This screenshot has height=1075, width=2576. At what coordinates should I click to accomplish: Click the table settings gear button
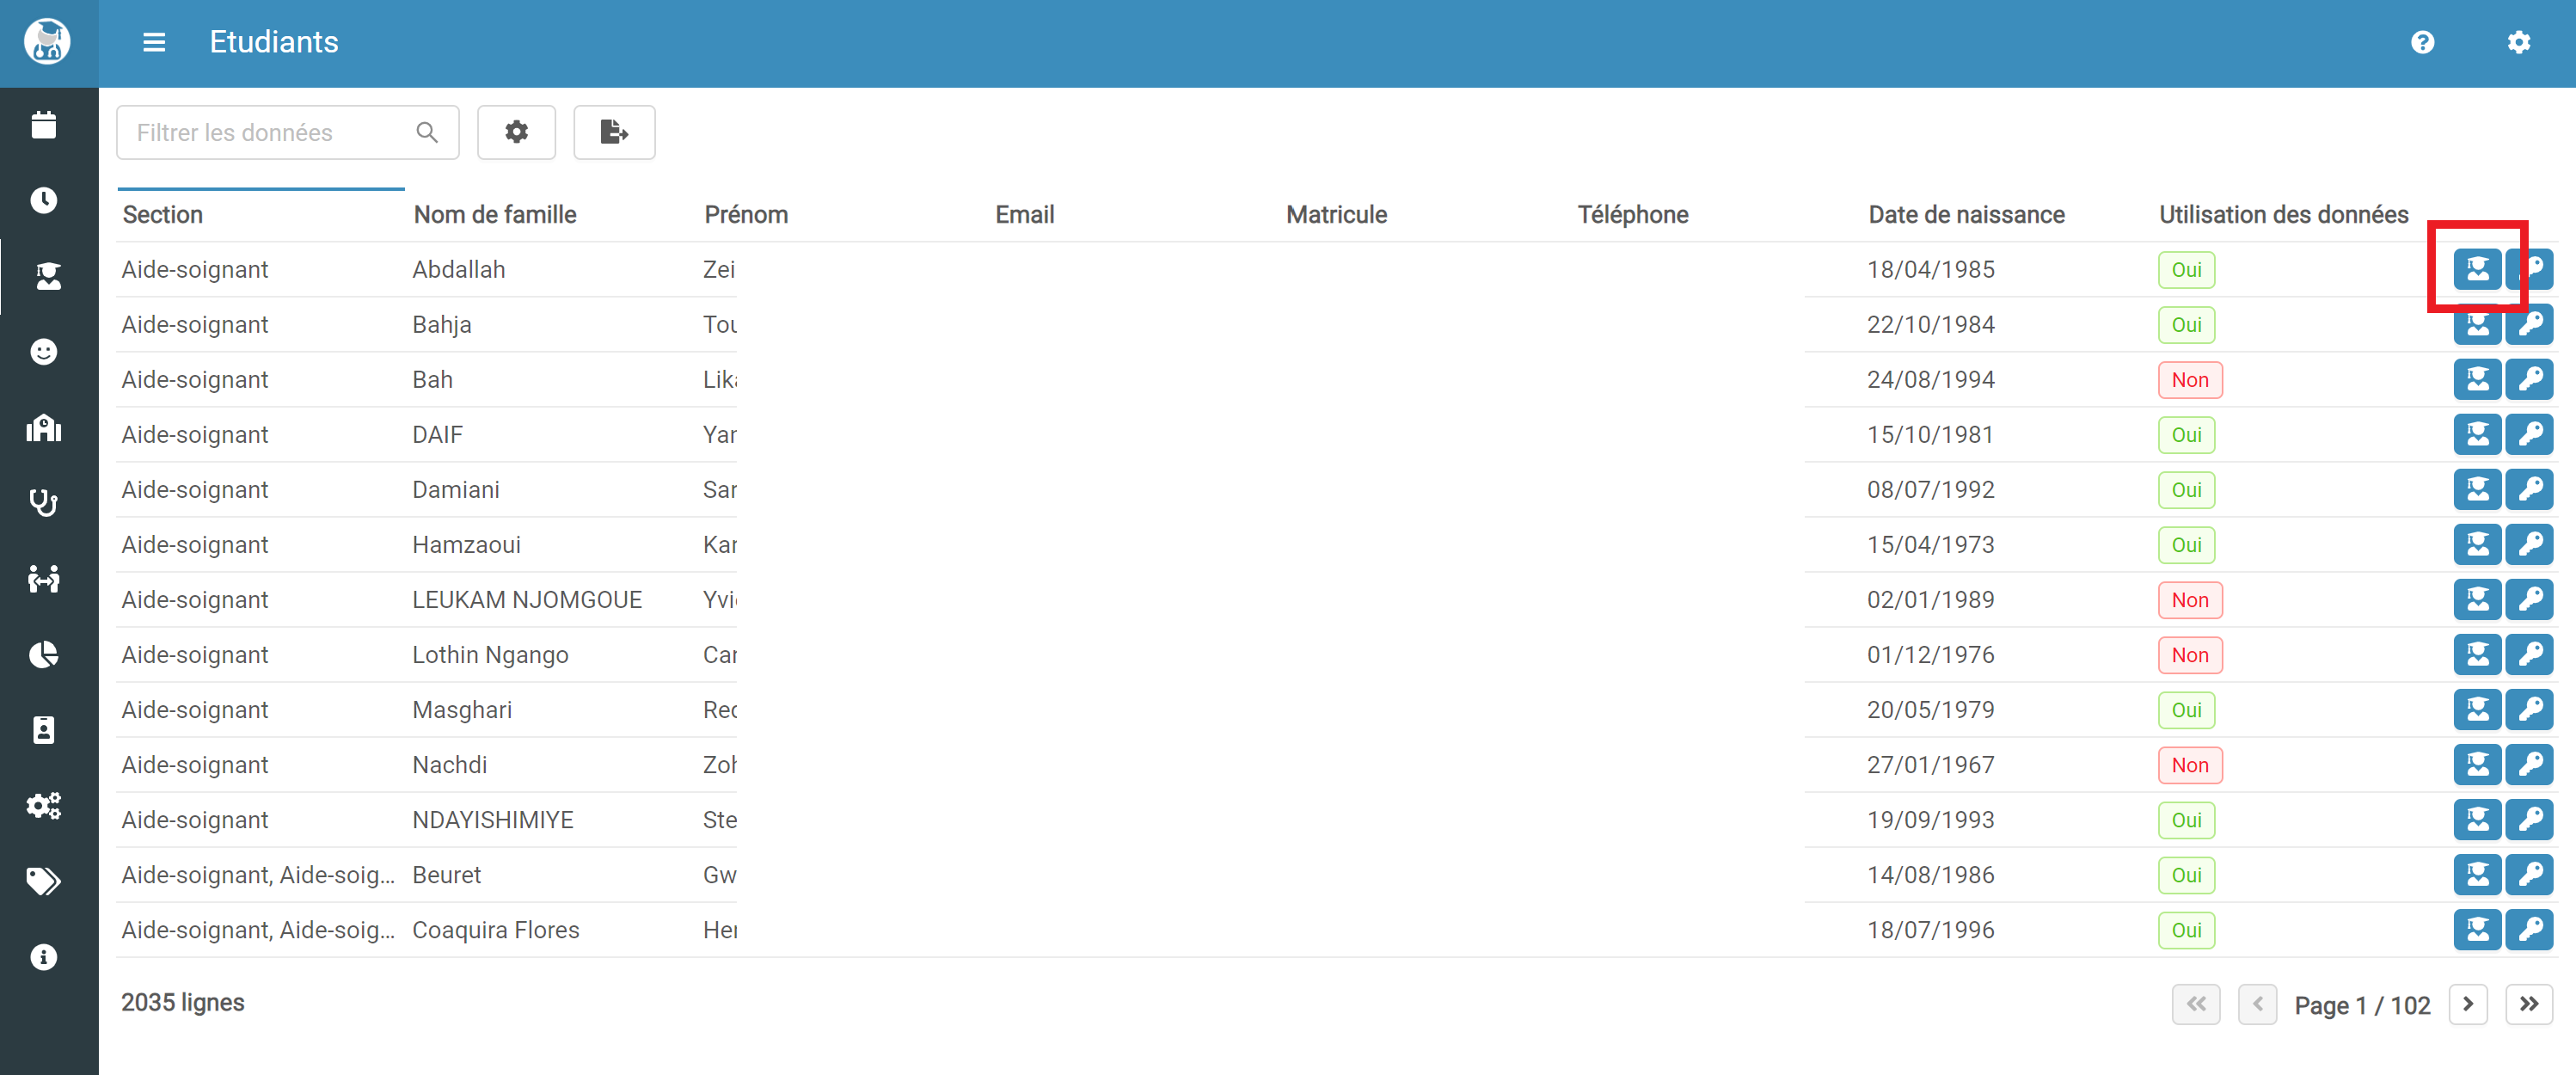click(x=516, y=132)
